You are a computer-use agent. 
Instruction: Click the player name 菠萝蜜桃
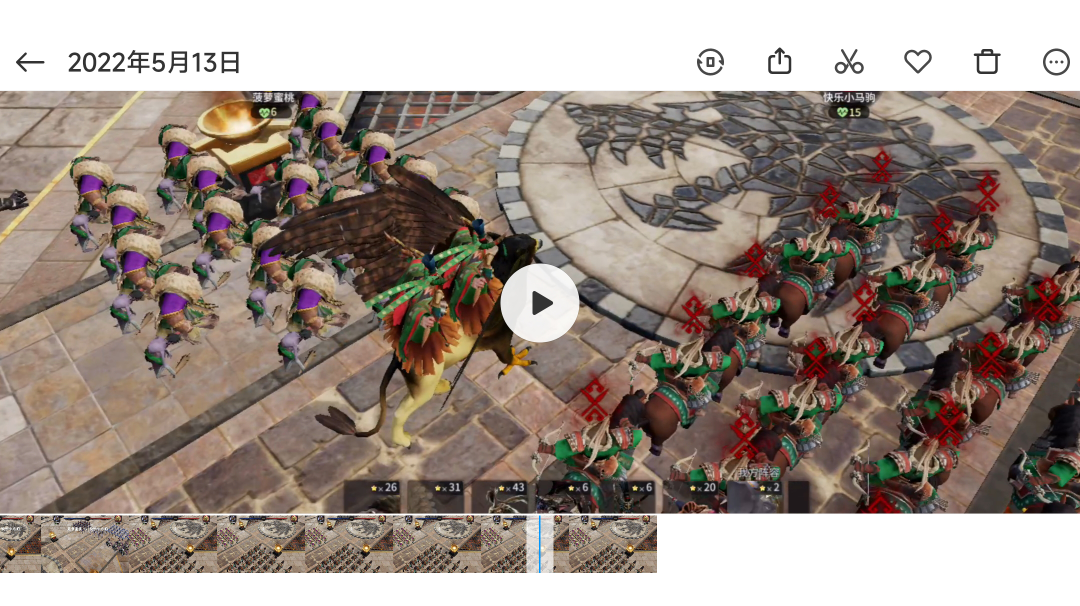coord(273,98)
